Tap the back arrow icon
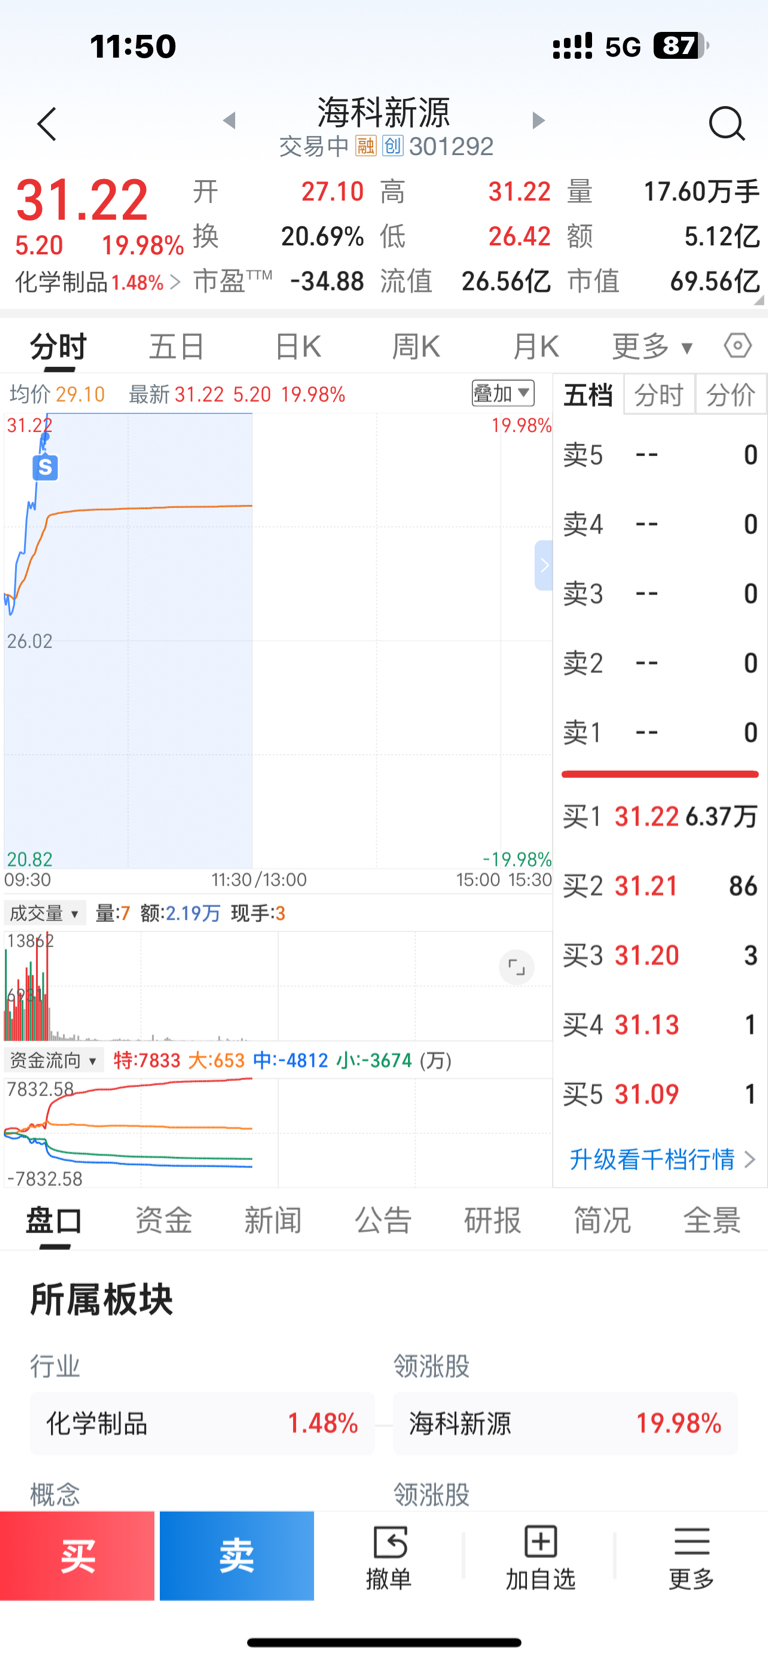768x1662 pixels. coord(47,124)
